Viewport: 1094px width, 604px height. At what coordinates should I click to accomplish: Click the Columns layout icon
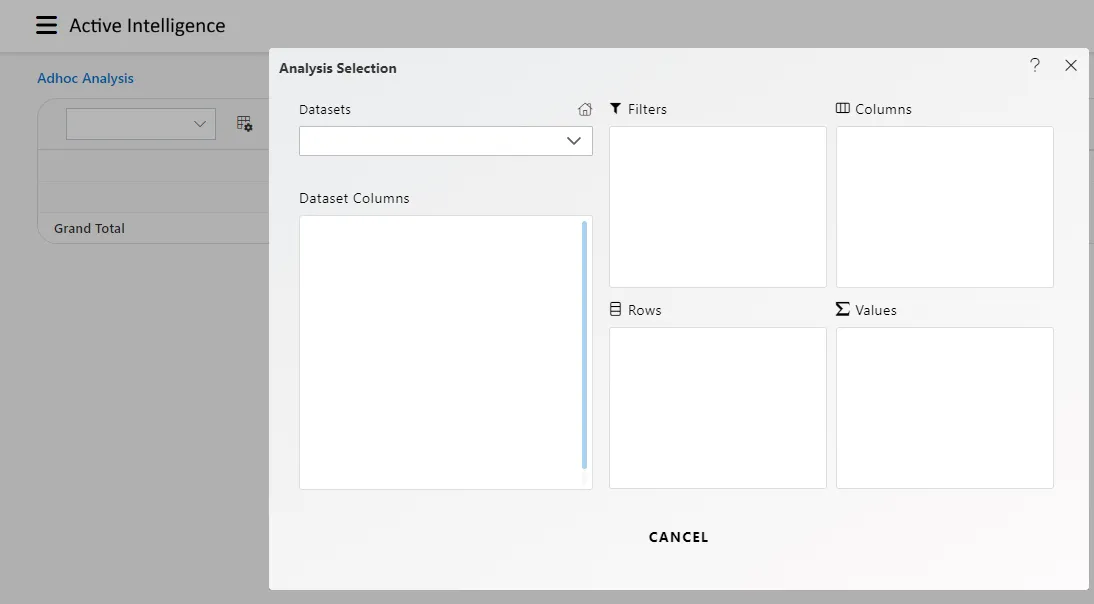click(843, 108)
